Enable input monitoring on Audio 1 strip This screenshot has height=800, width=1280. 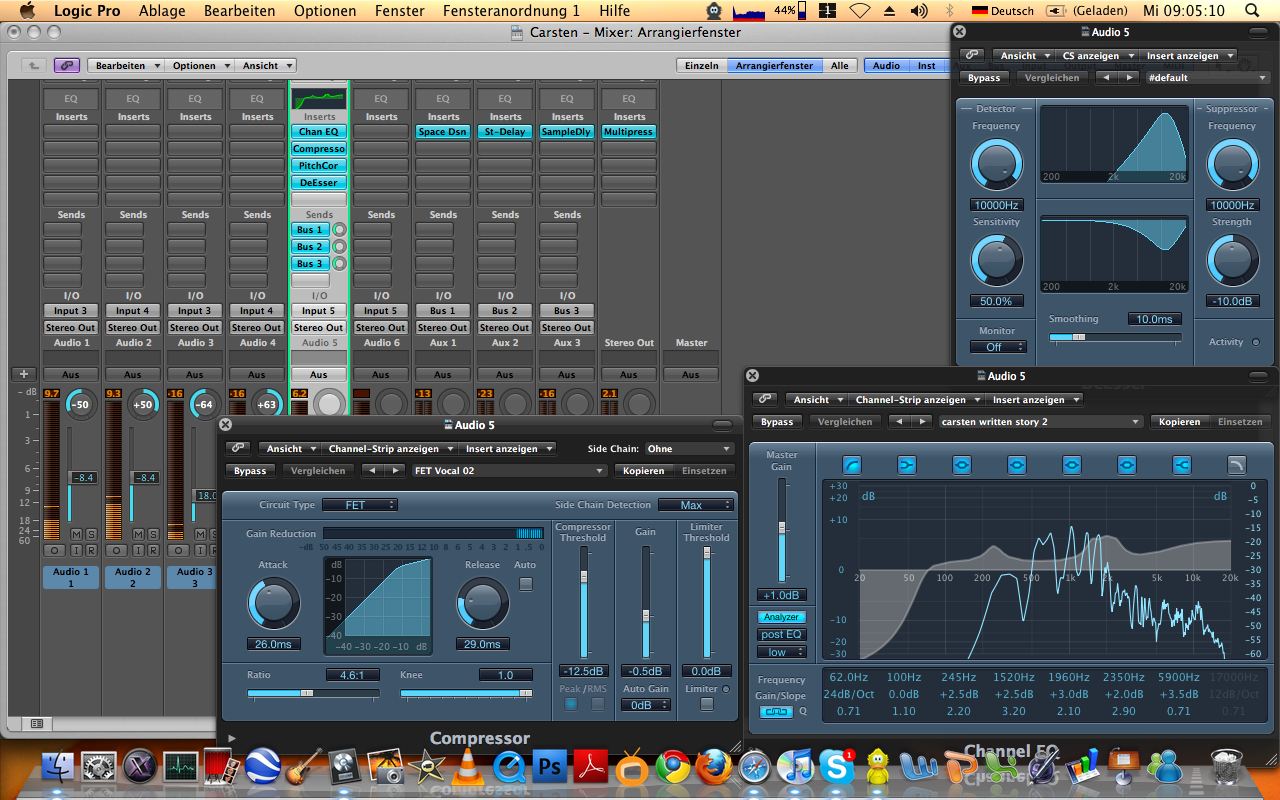[76, 550]
